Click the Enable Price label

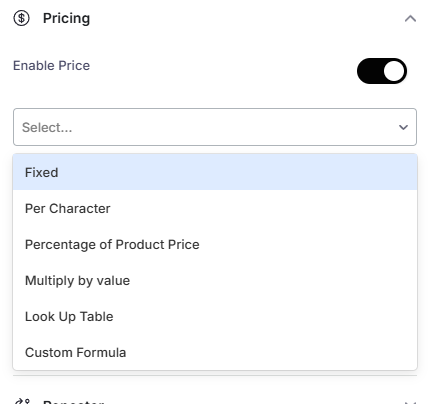point(51,66)
